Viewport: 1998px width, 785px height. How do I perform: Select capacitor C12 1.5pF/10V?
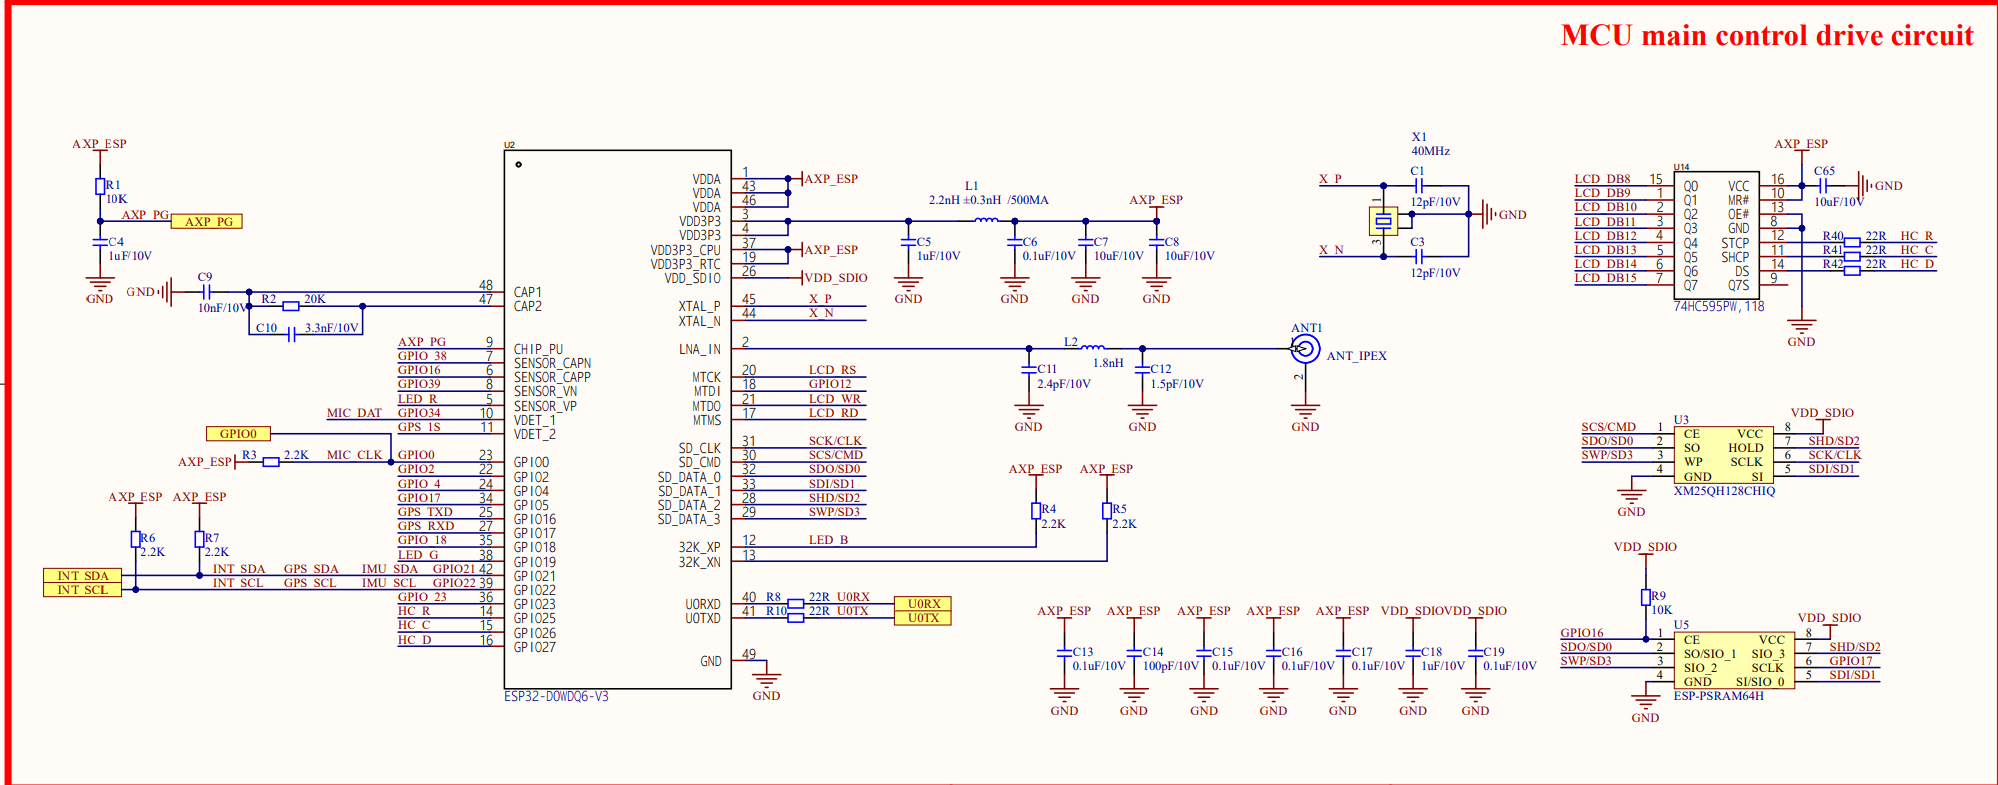click(x=1142, y=369)
